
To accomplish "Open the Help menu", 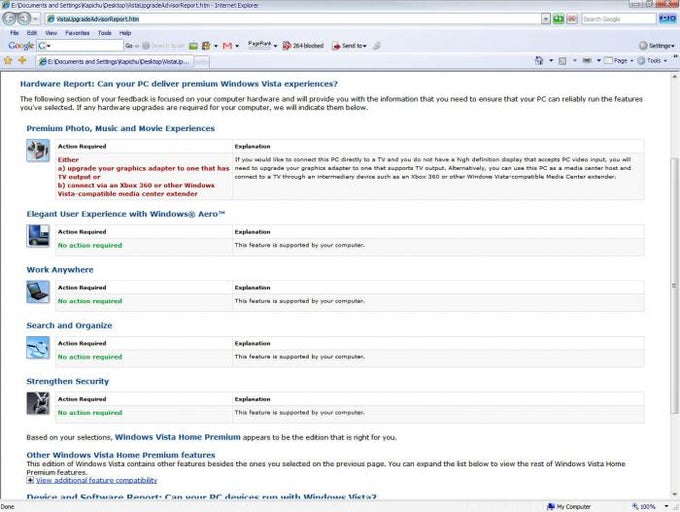I will pos(125,33).
